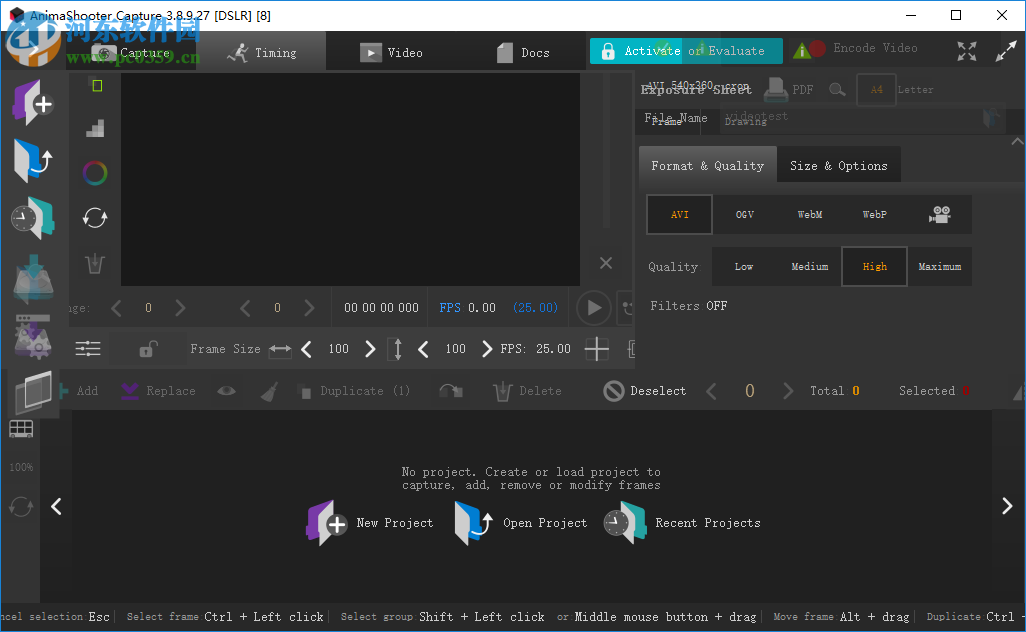This screenshot has height=632, width=1026.
Task: Click the refresh rotation icon in the sidebar
Action: tap(94, 217)
